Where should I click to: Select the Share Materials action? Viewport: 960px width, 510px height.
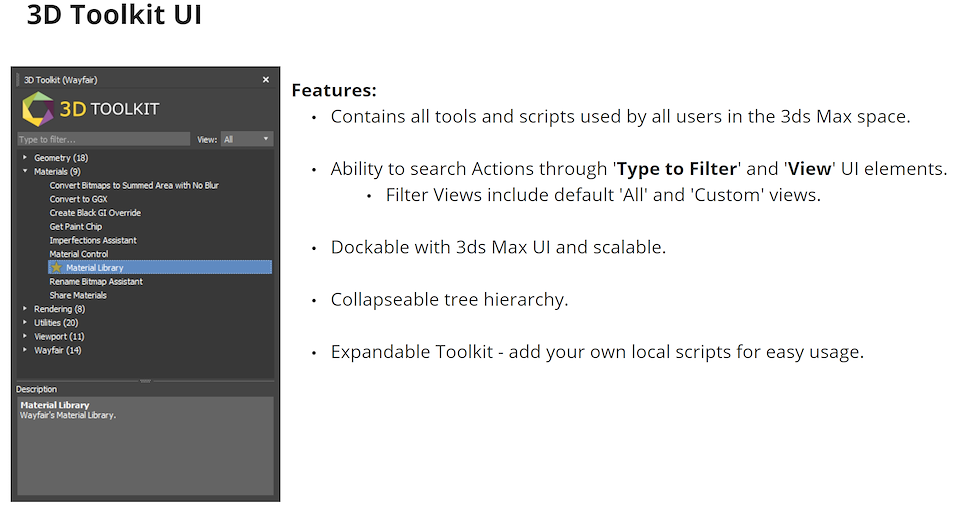pos(78,295)
